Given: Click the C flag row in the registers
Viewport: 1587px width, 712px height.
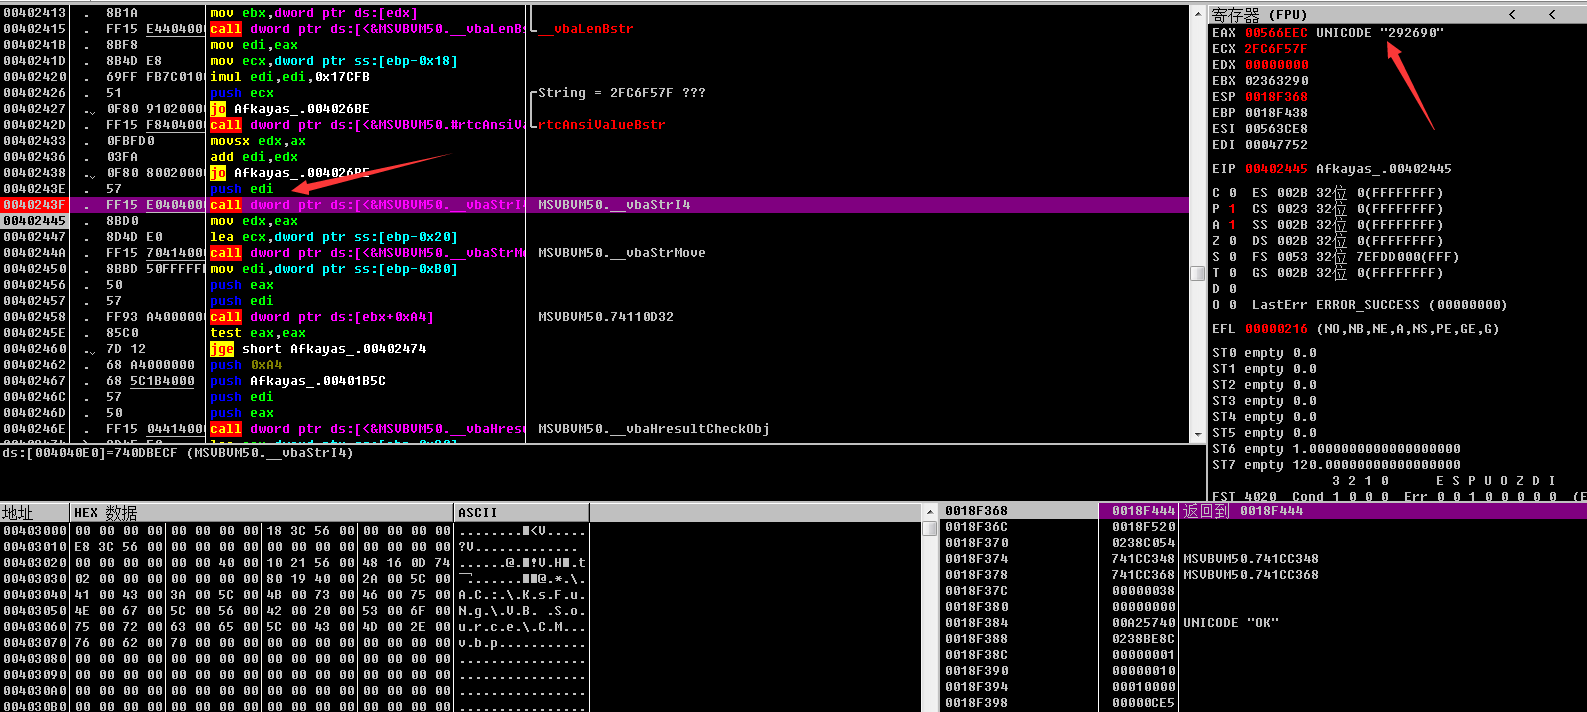Looking at the screenshot, I should point(1326,193).
